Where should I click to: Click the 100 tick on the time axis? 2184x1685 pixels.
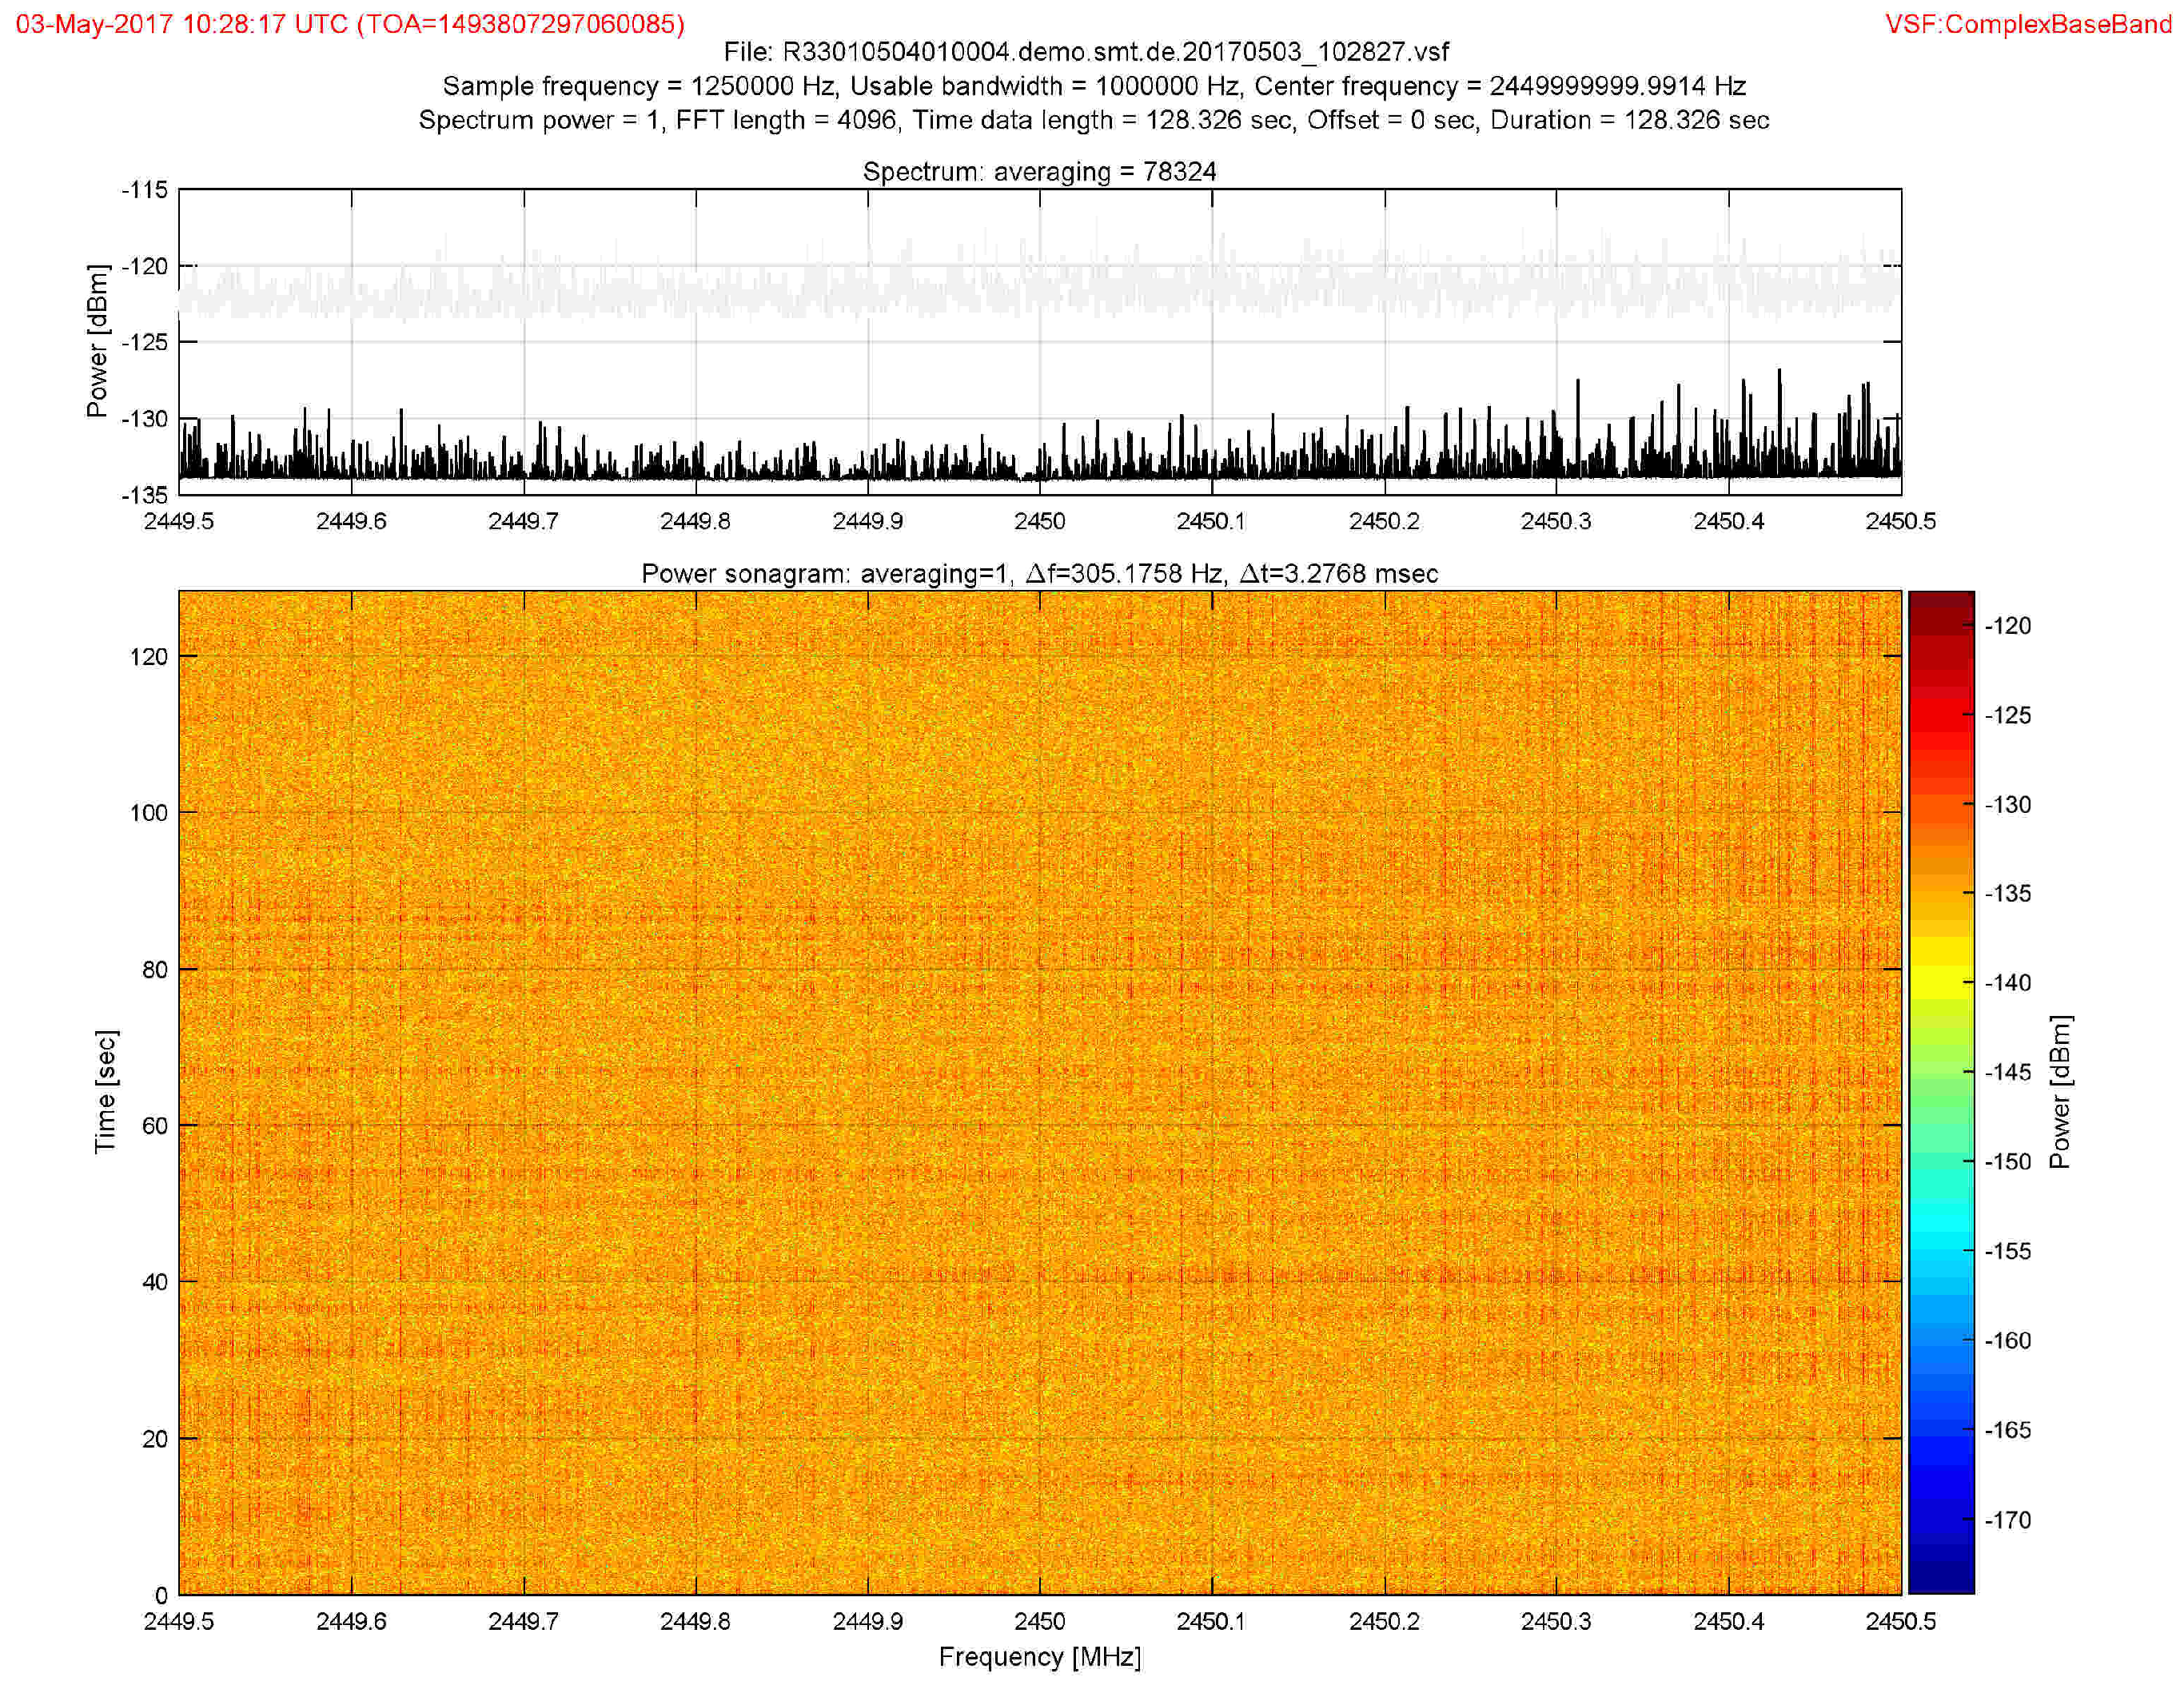[x=148, y=812]
